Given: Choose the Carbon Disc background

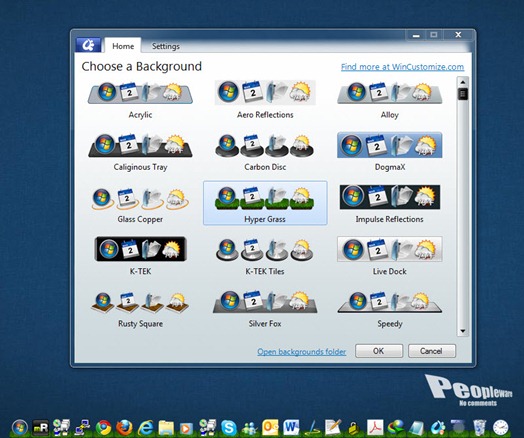Looking at the screenshot, I should 265,146.
